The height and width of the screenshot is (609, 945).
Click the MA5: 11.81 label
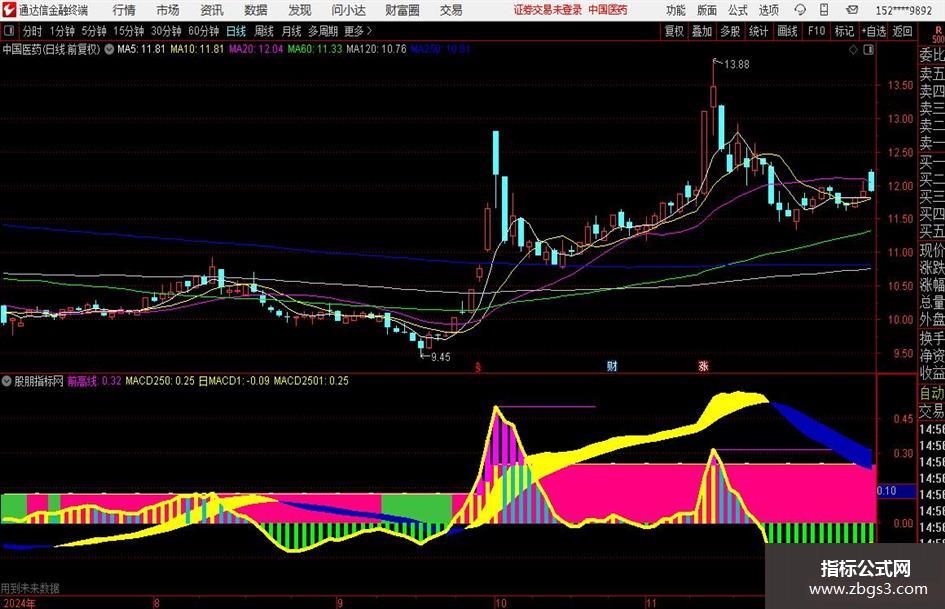(x=141, y=49)
